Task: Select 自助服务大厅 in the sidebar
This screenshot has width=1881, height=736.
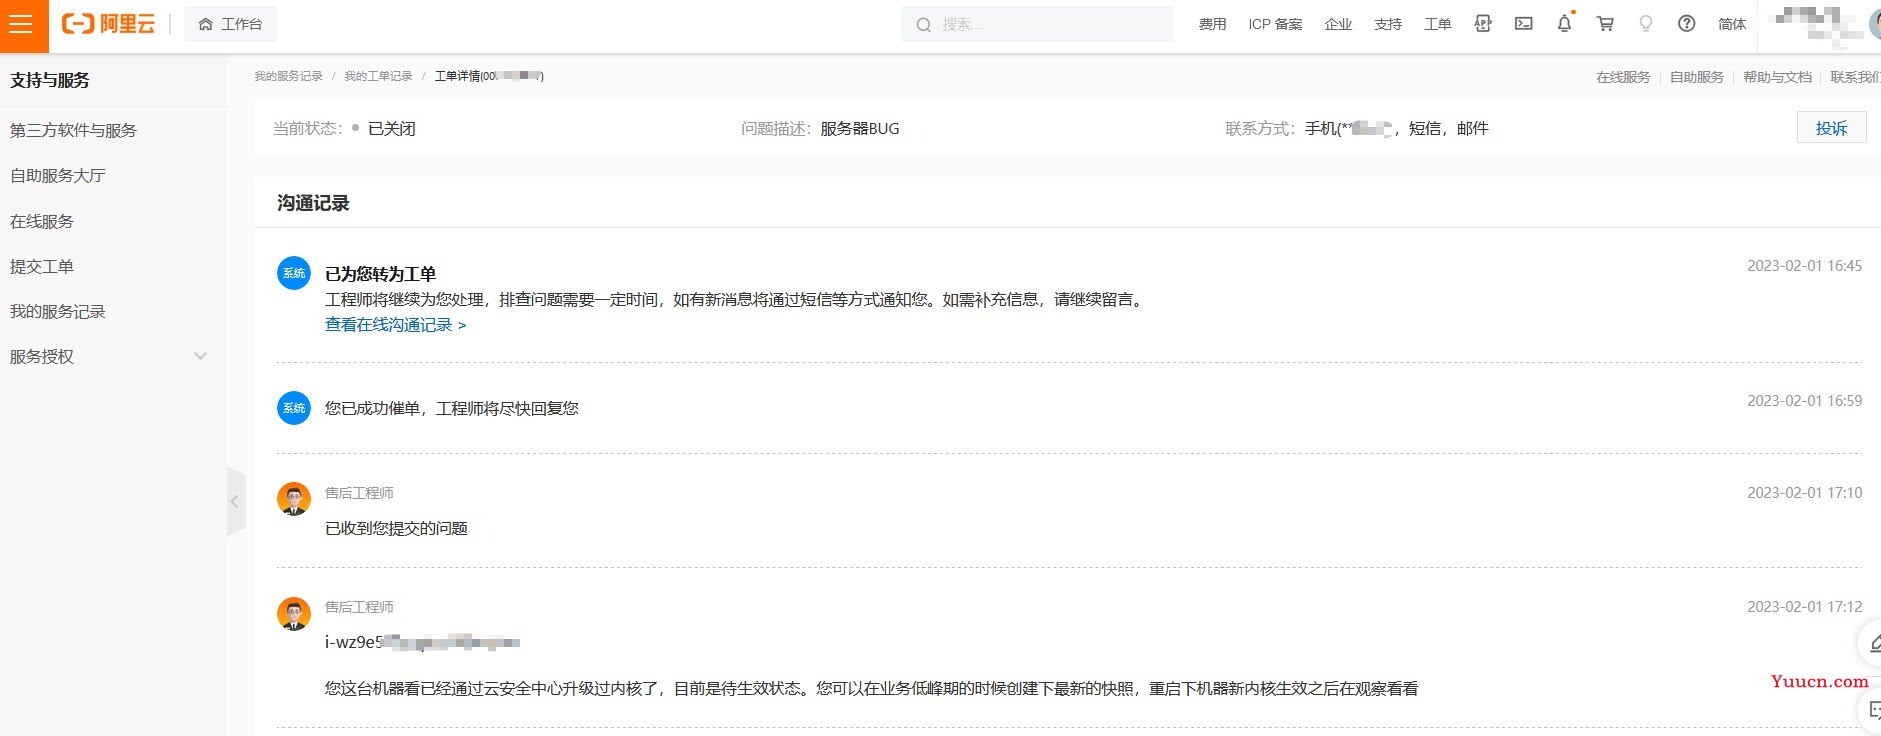Action: tap(58, 175)
